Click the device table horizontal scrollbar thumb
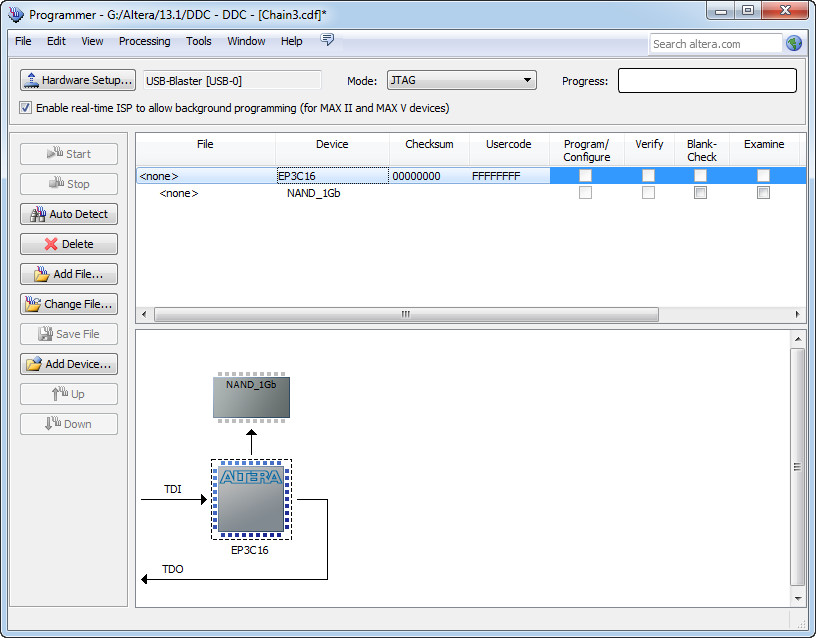This screenshot has width=816, height=638. (406, 314)
